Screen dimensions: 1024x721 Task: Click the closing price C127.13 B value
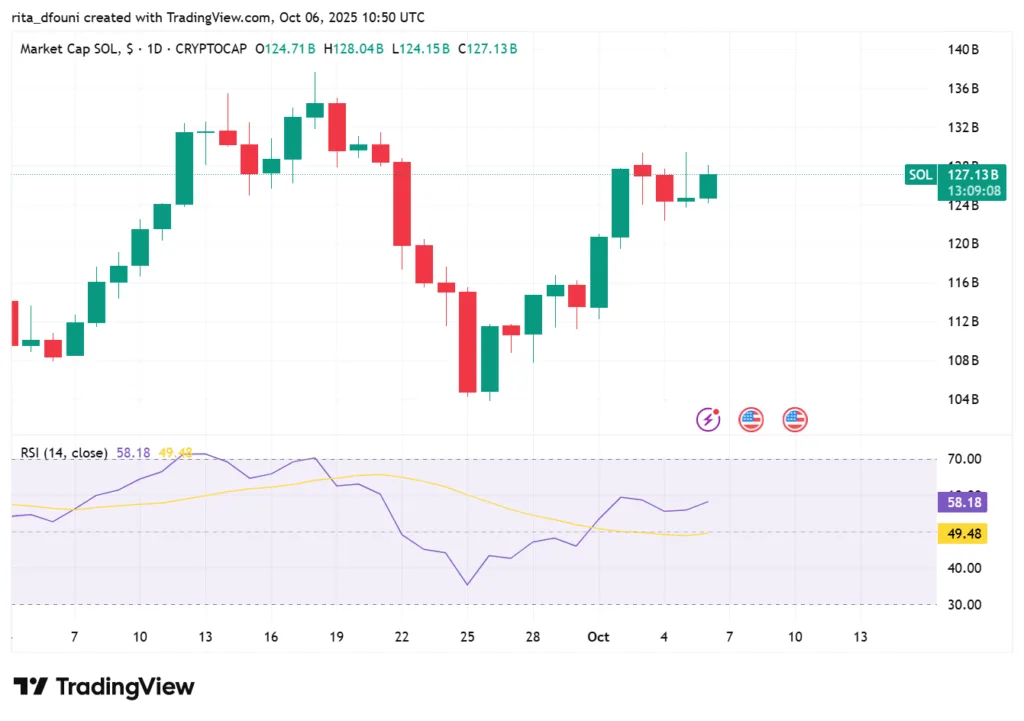(488, 49)
